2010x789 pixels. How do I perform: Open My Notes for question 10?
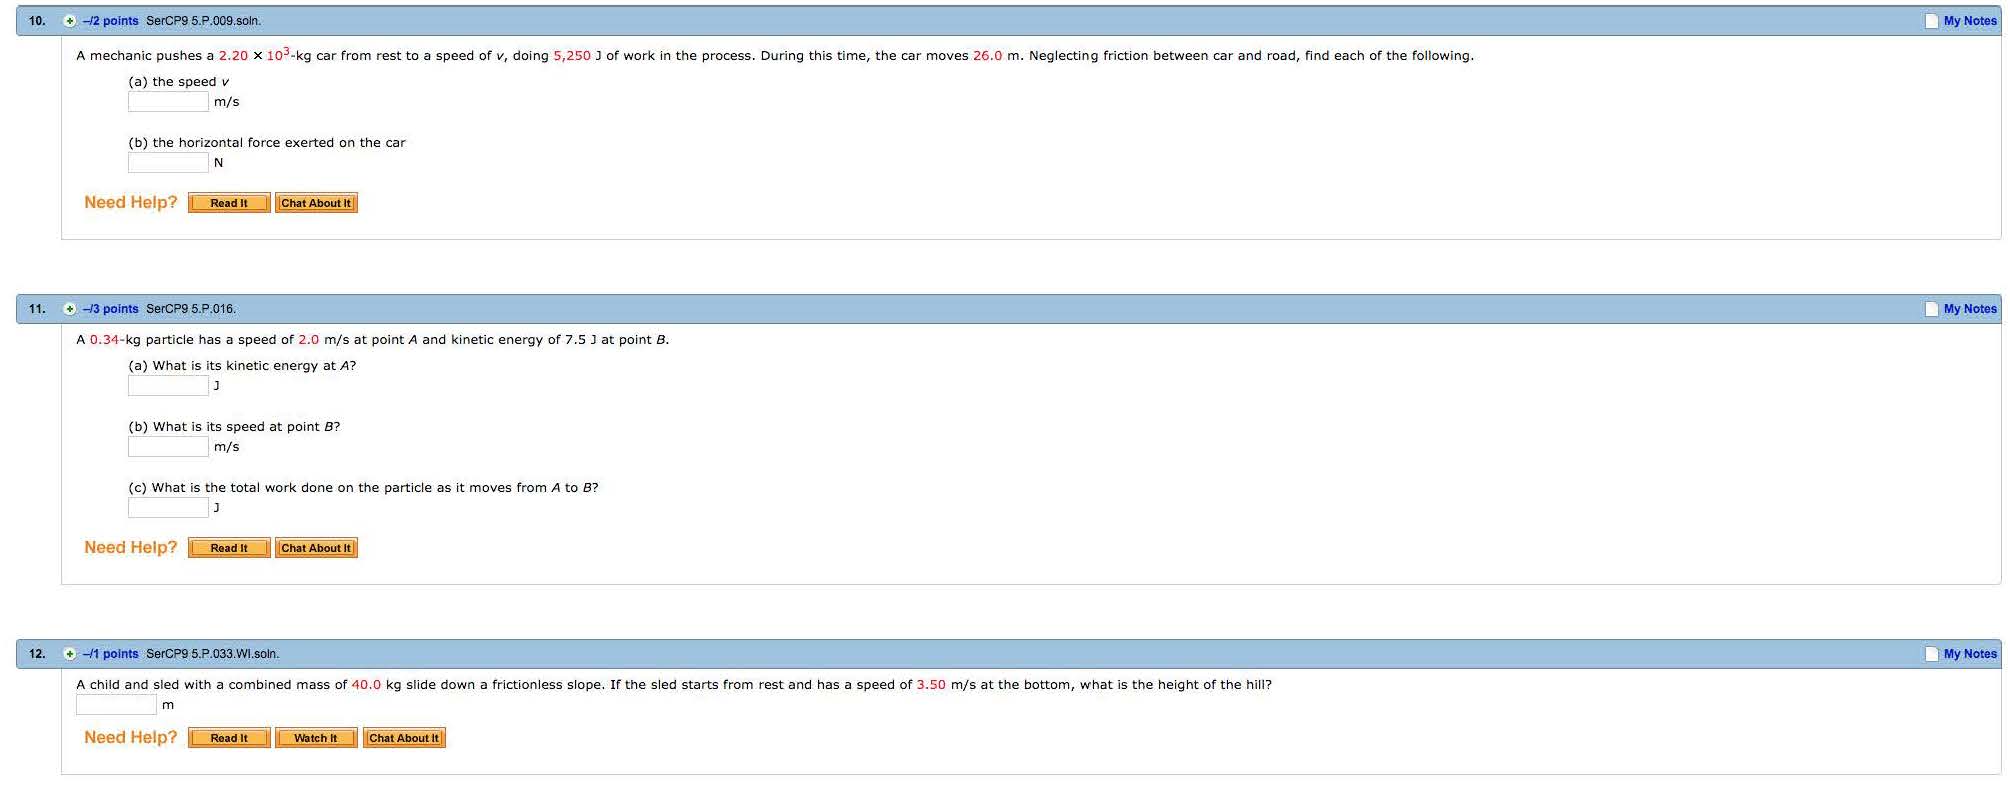point(1968,21)
